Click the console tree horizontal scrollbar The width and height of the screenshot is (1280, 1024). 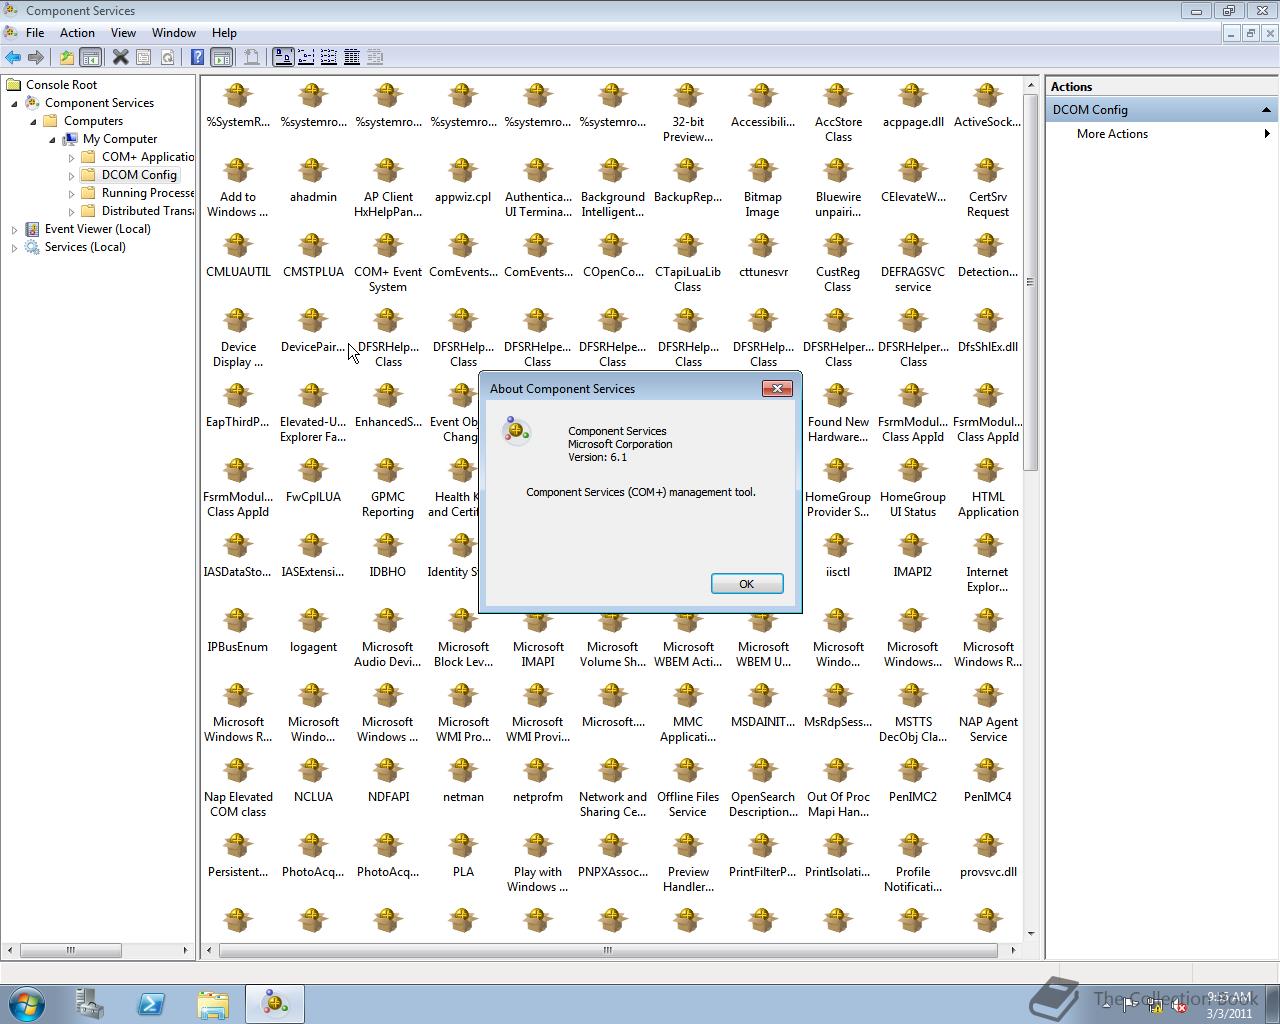point(70,950)
